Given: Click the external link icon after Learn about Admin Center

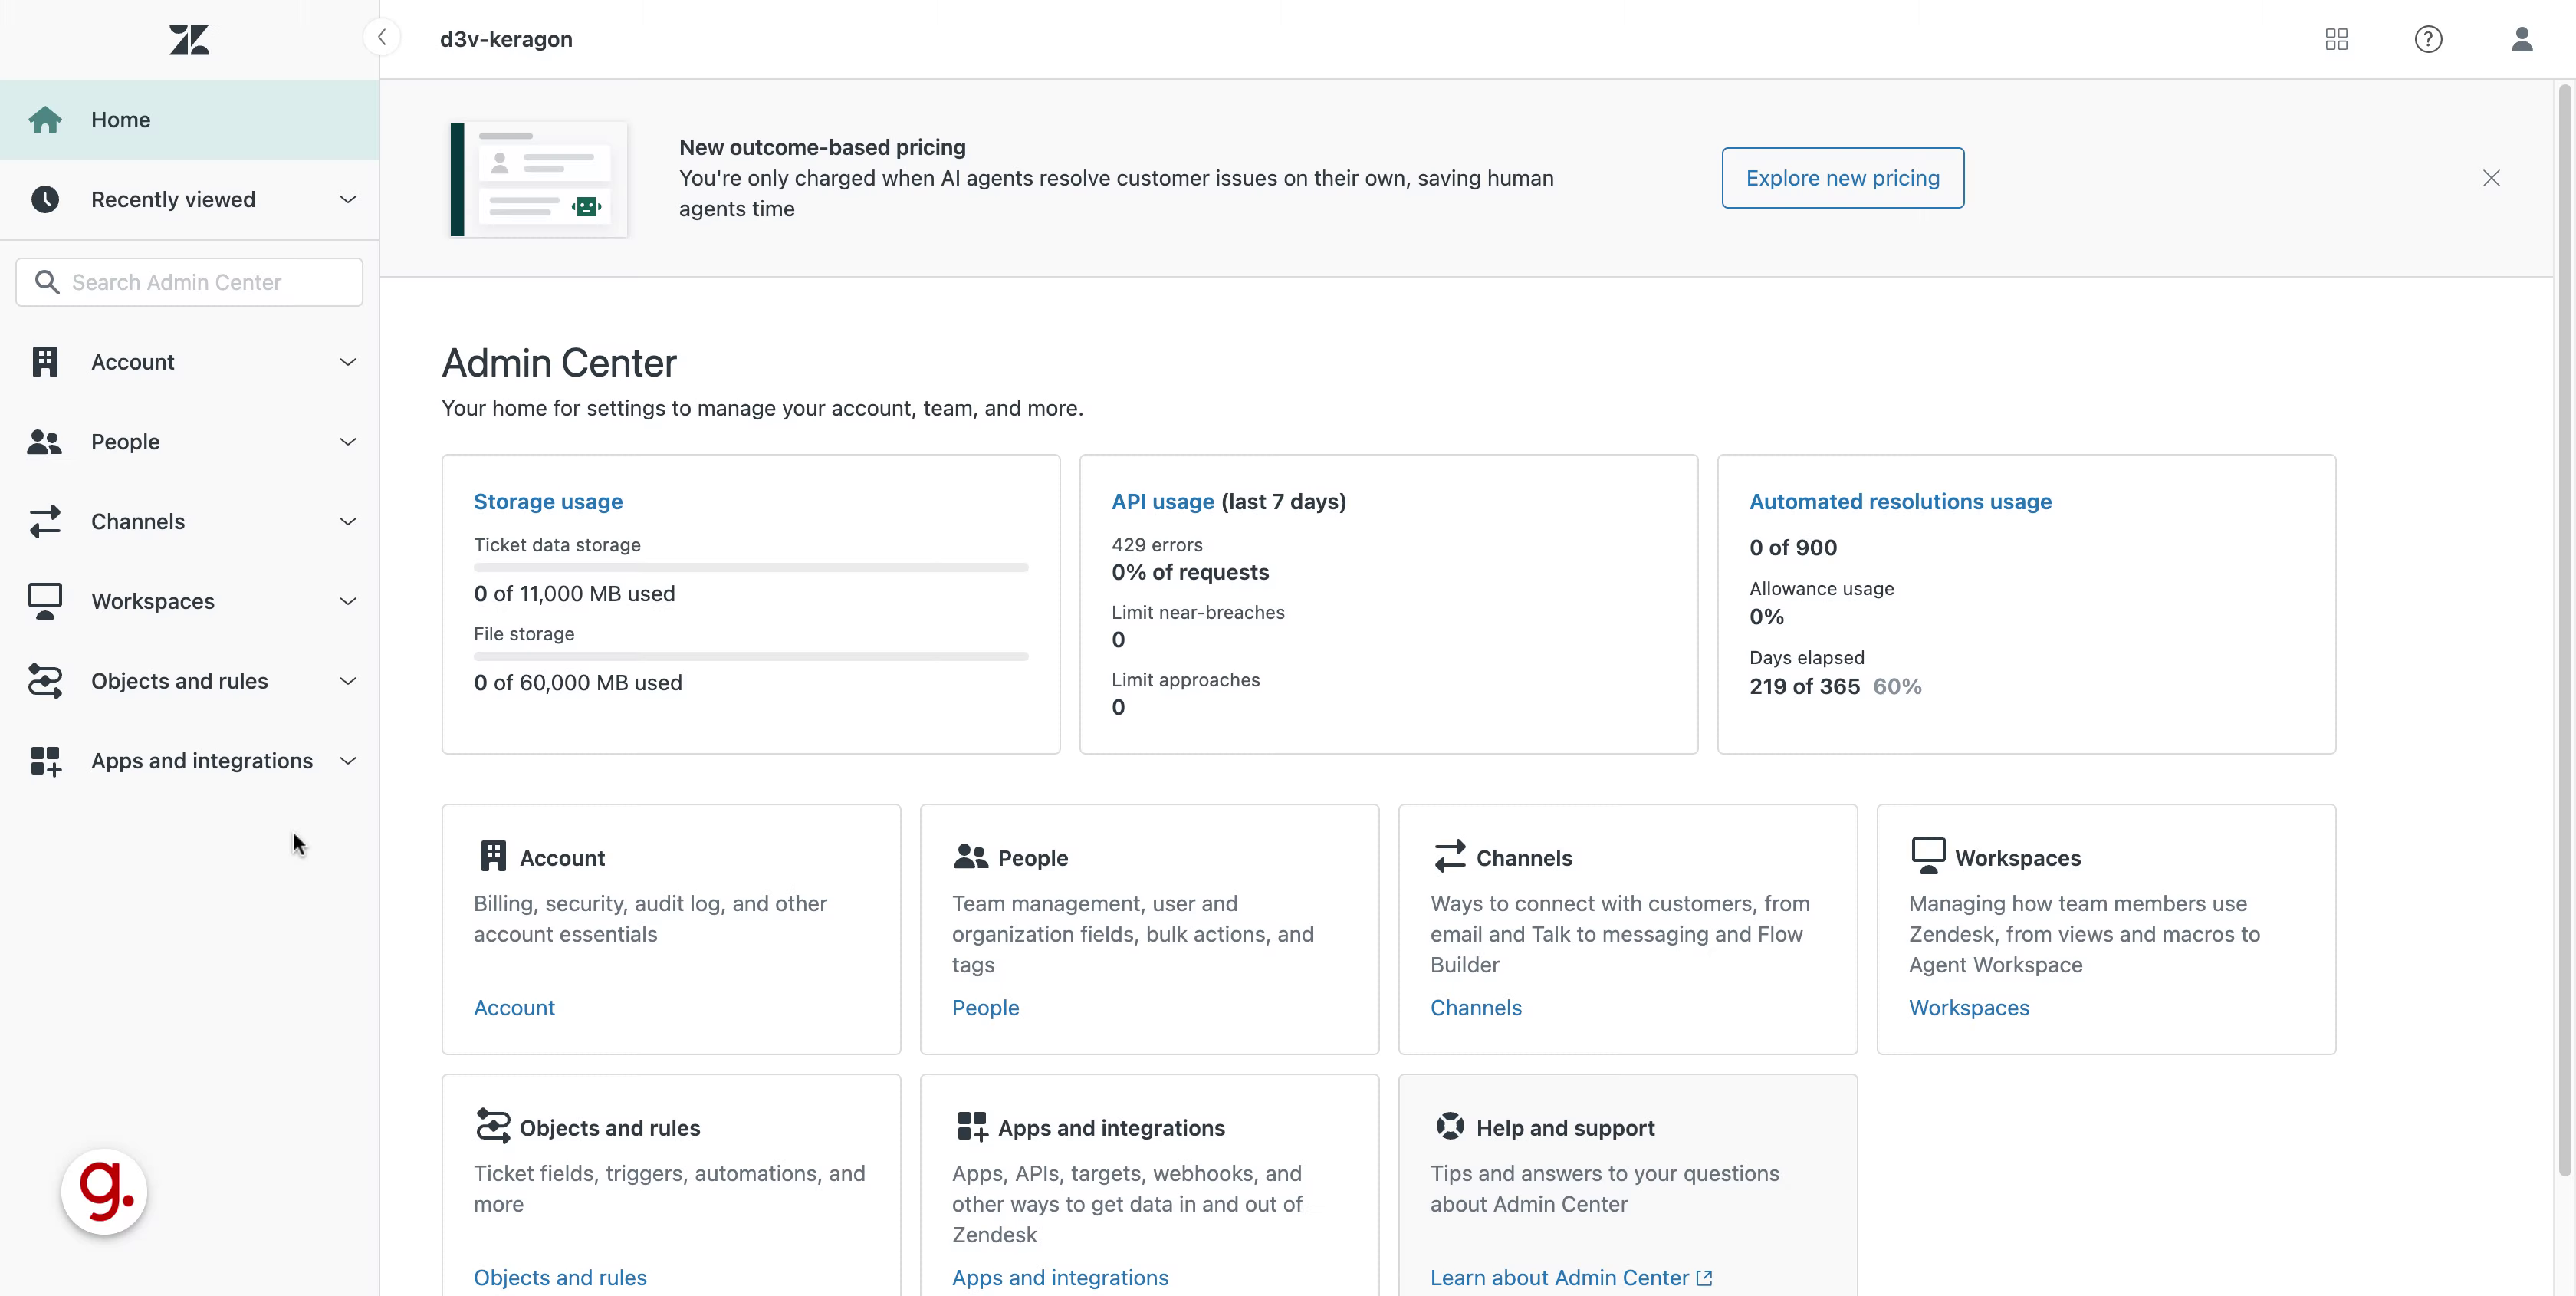Looking at the screenshot, I should (x=1705, y=1277).
